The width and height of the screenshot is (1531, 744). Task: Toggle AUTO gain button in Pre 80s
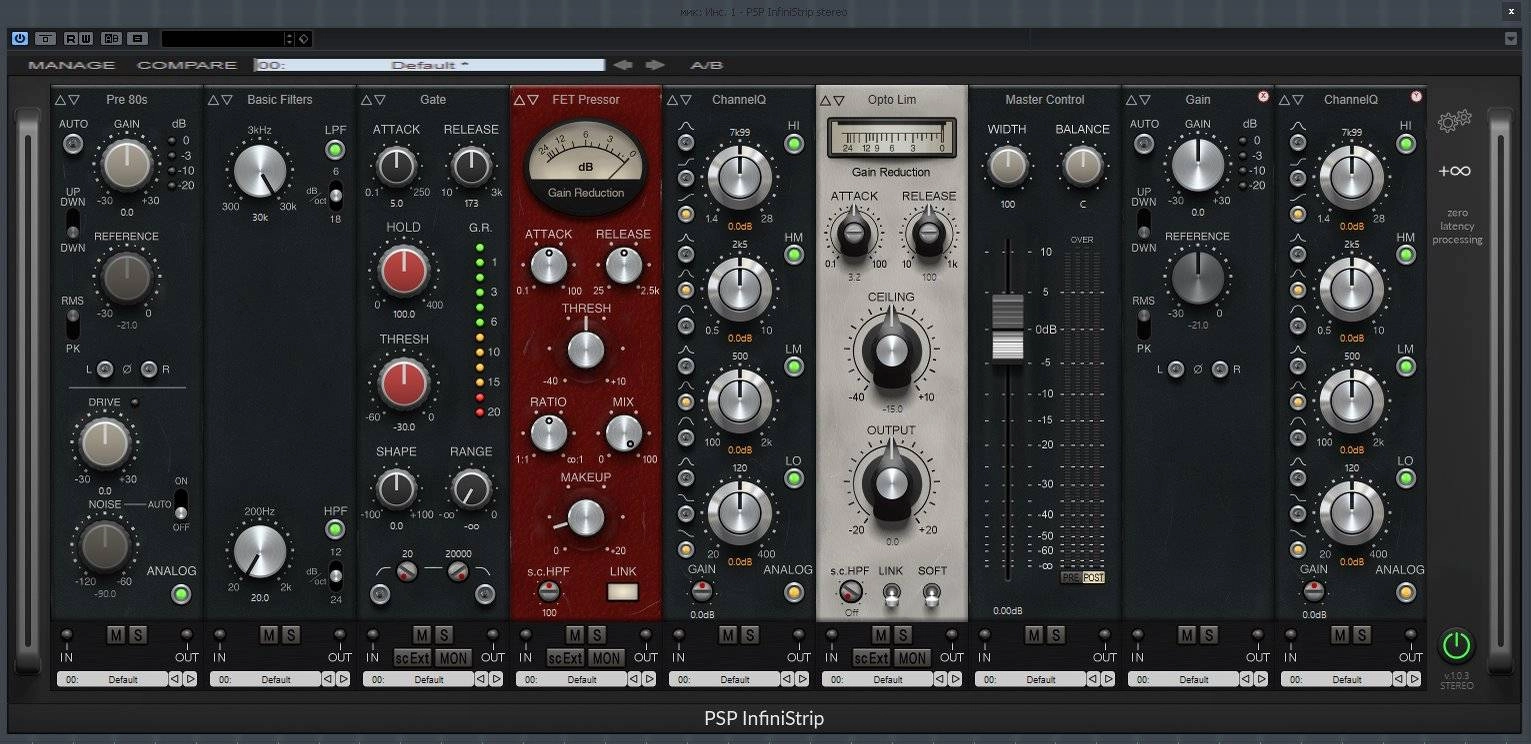73,144
